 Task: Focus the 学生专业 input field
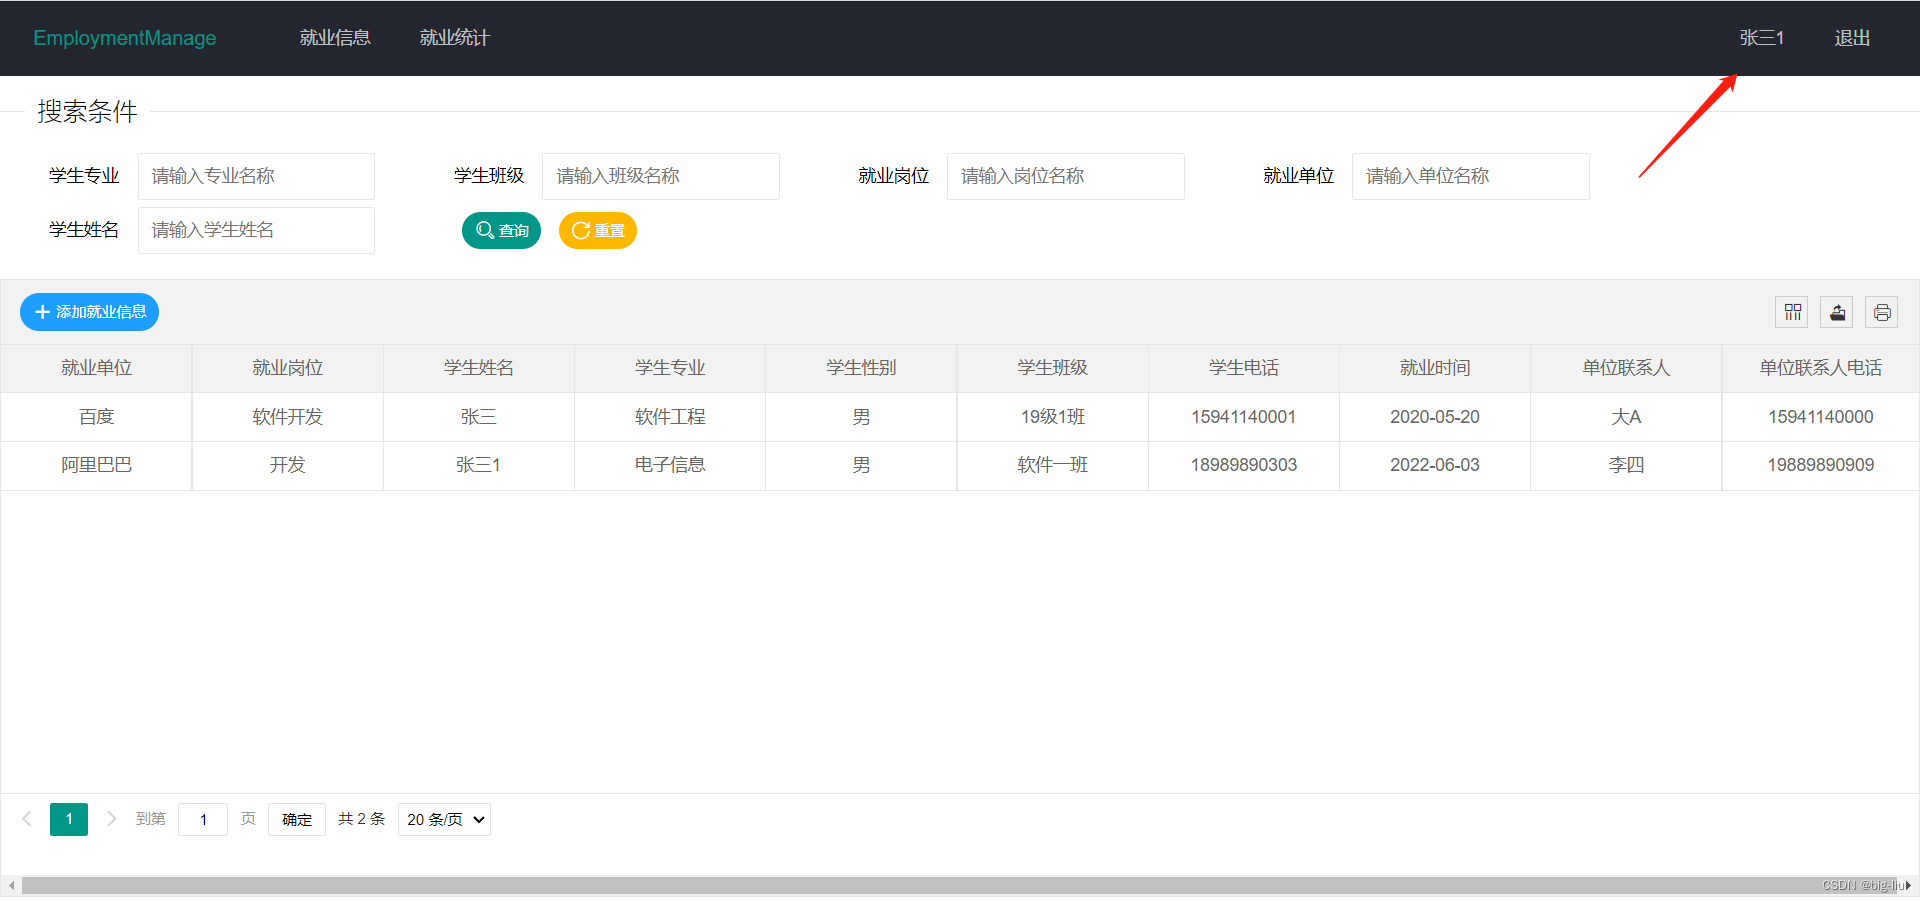pyautogui.click(x=256, y=176)
